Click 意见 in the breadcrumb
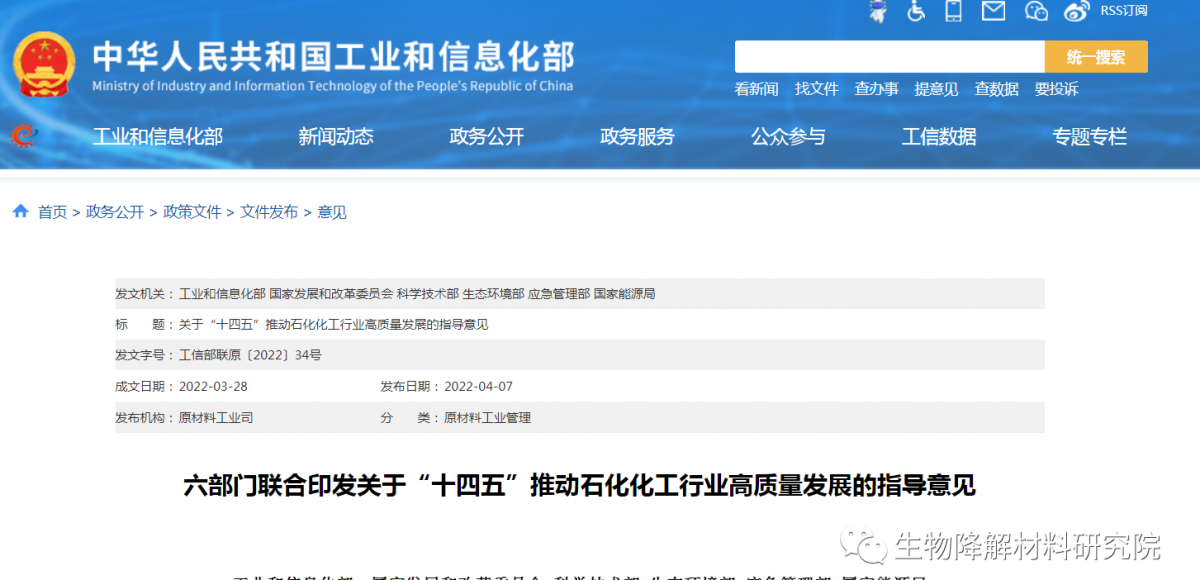This screenshot has height=580, width=1200. [x=332, y=212]
